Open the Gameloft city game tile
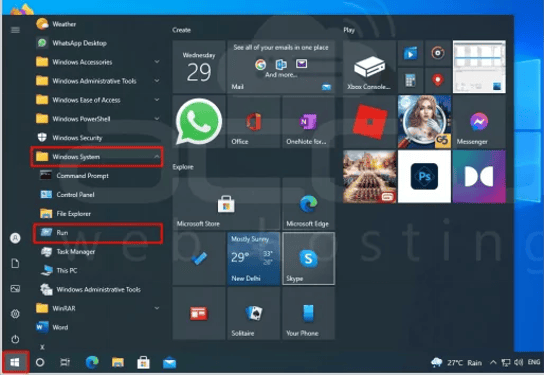This screenshot has height=376, width=546. point(370,177)
